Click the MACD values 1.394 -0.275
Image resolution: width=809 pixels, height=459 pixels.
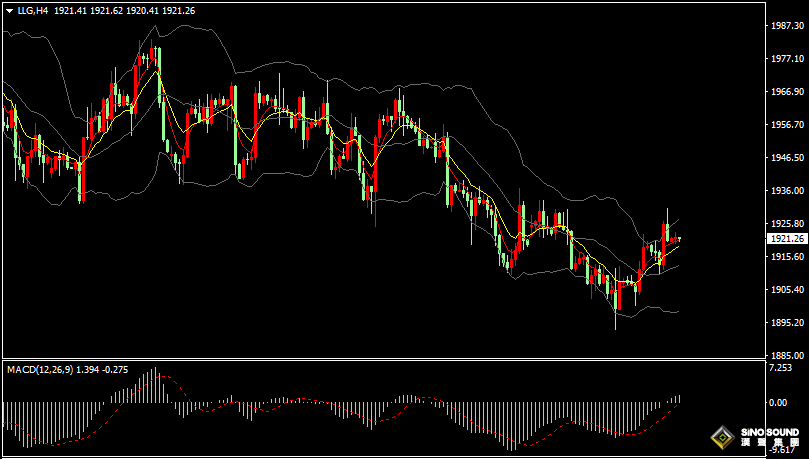tap(102, 370)
